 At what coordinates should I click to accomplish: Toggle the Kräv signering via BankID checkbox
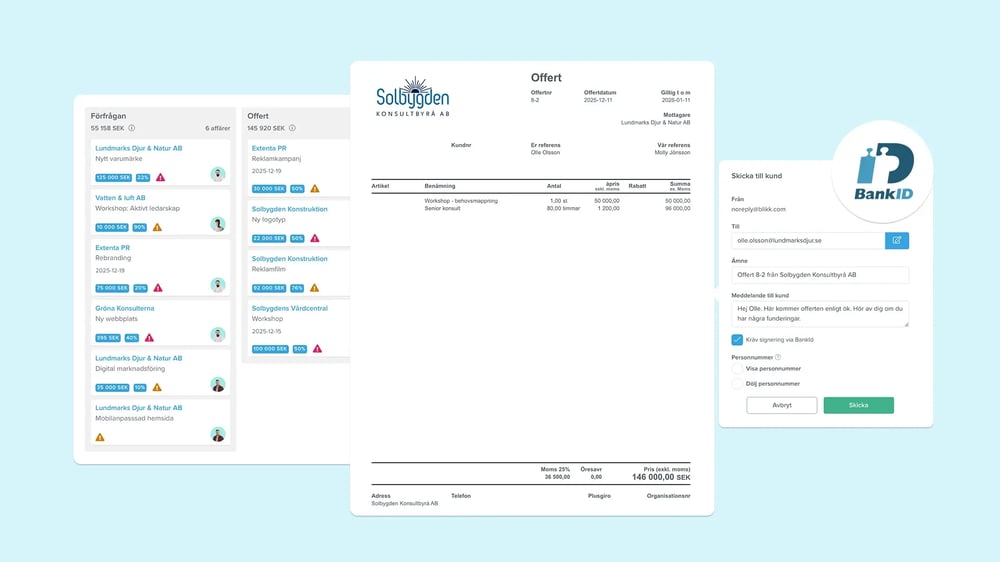[x=737, y=340]
